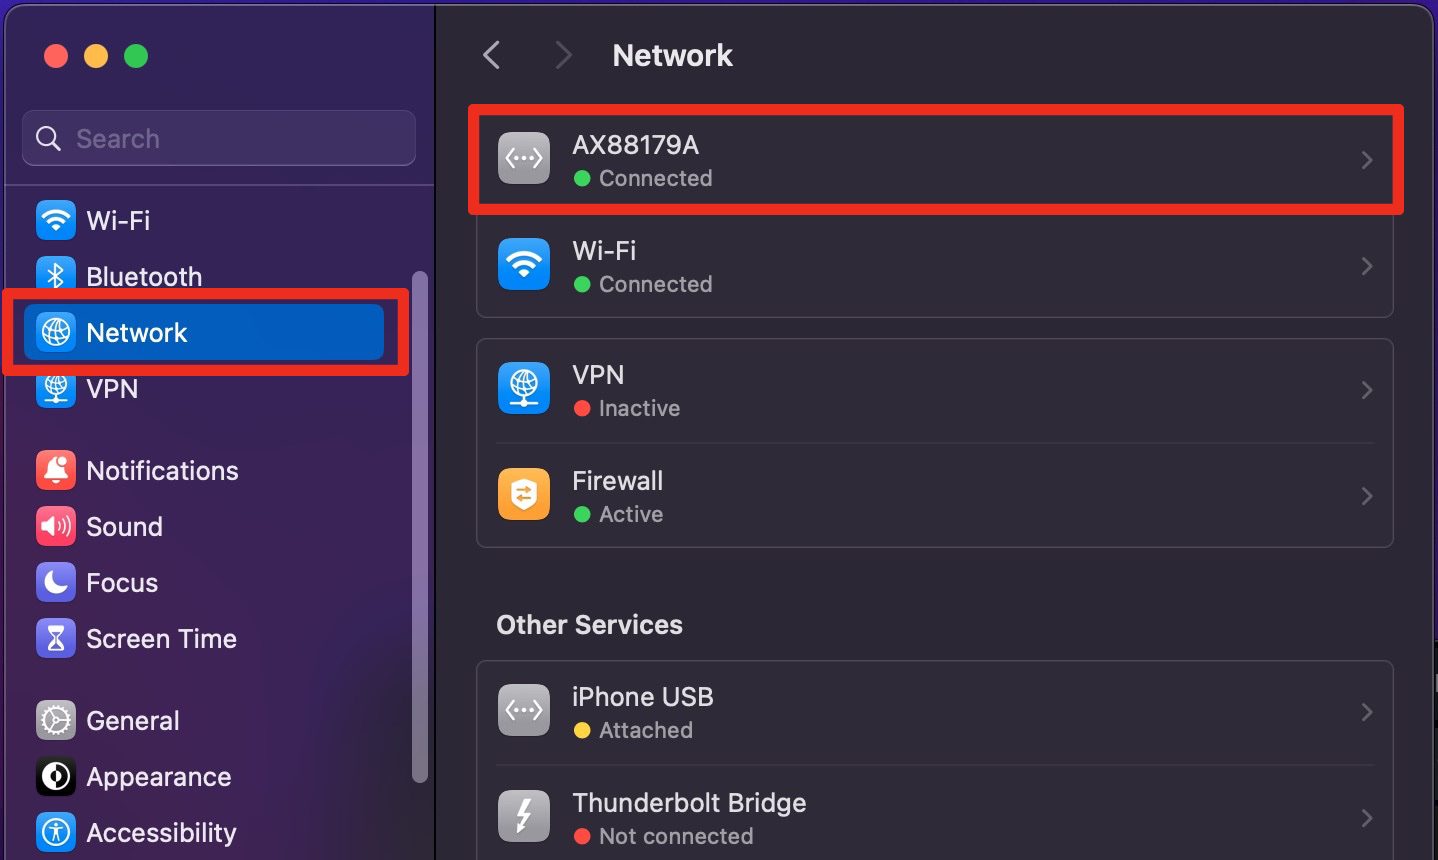Open the Appearance settings pane
1438x860 pixels.
(158, 776)
